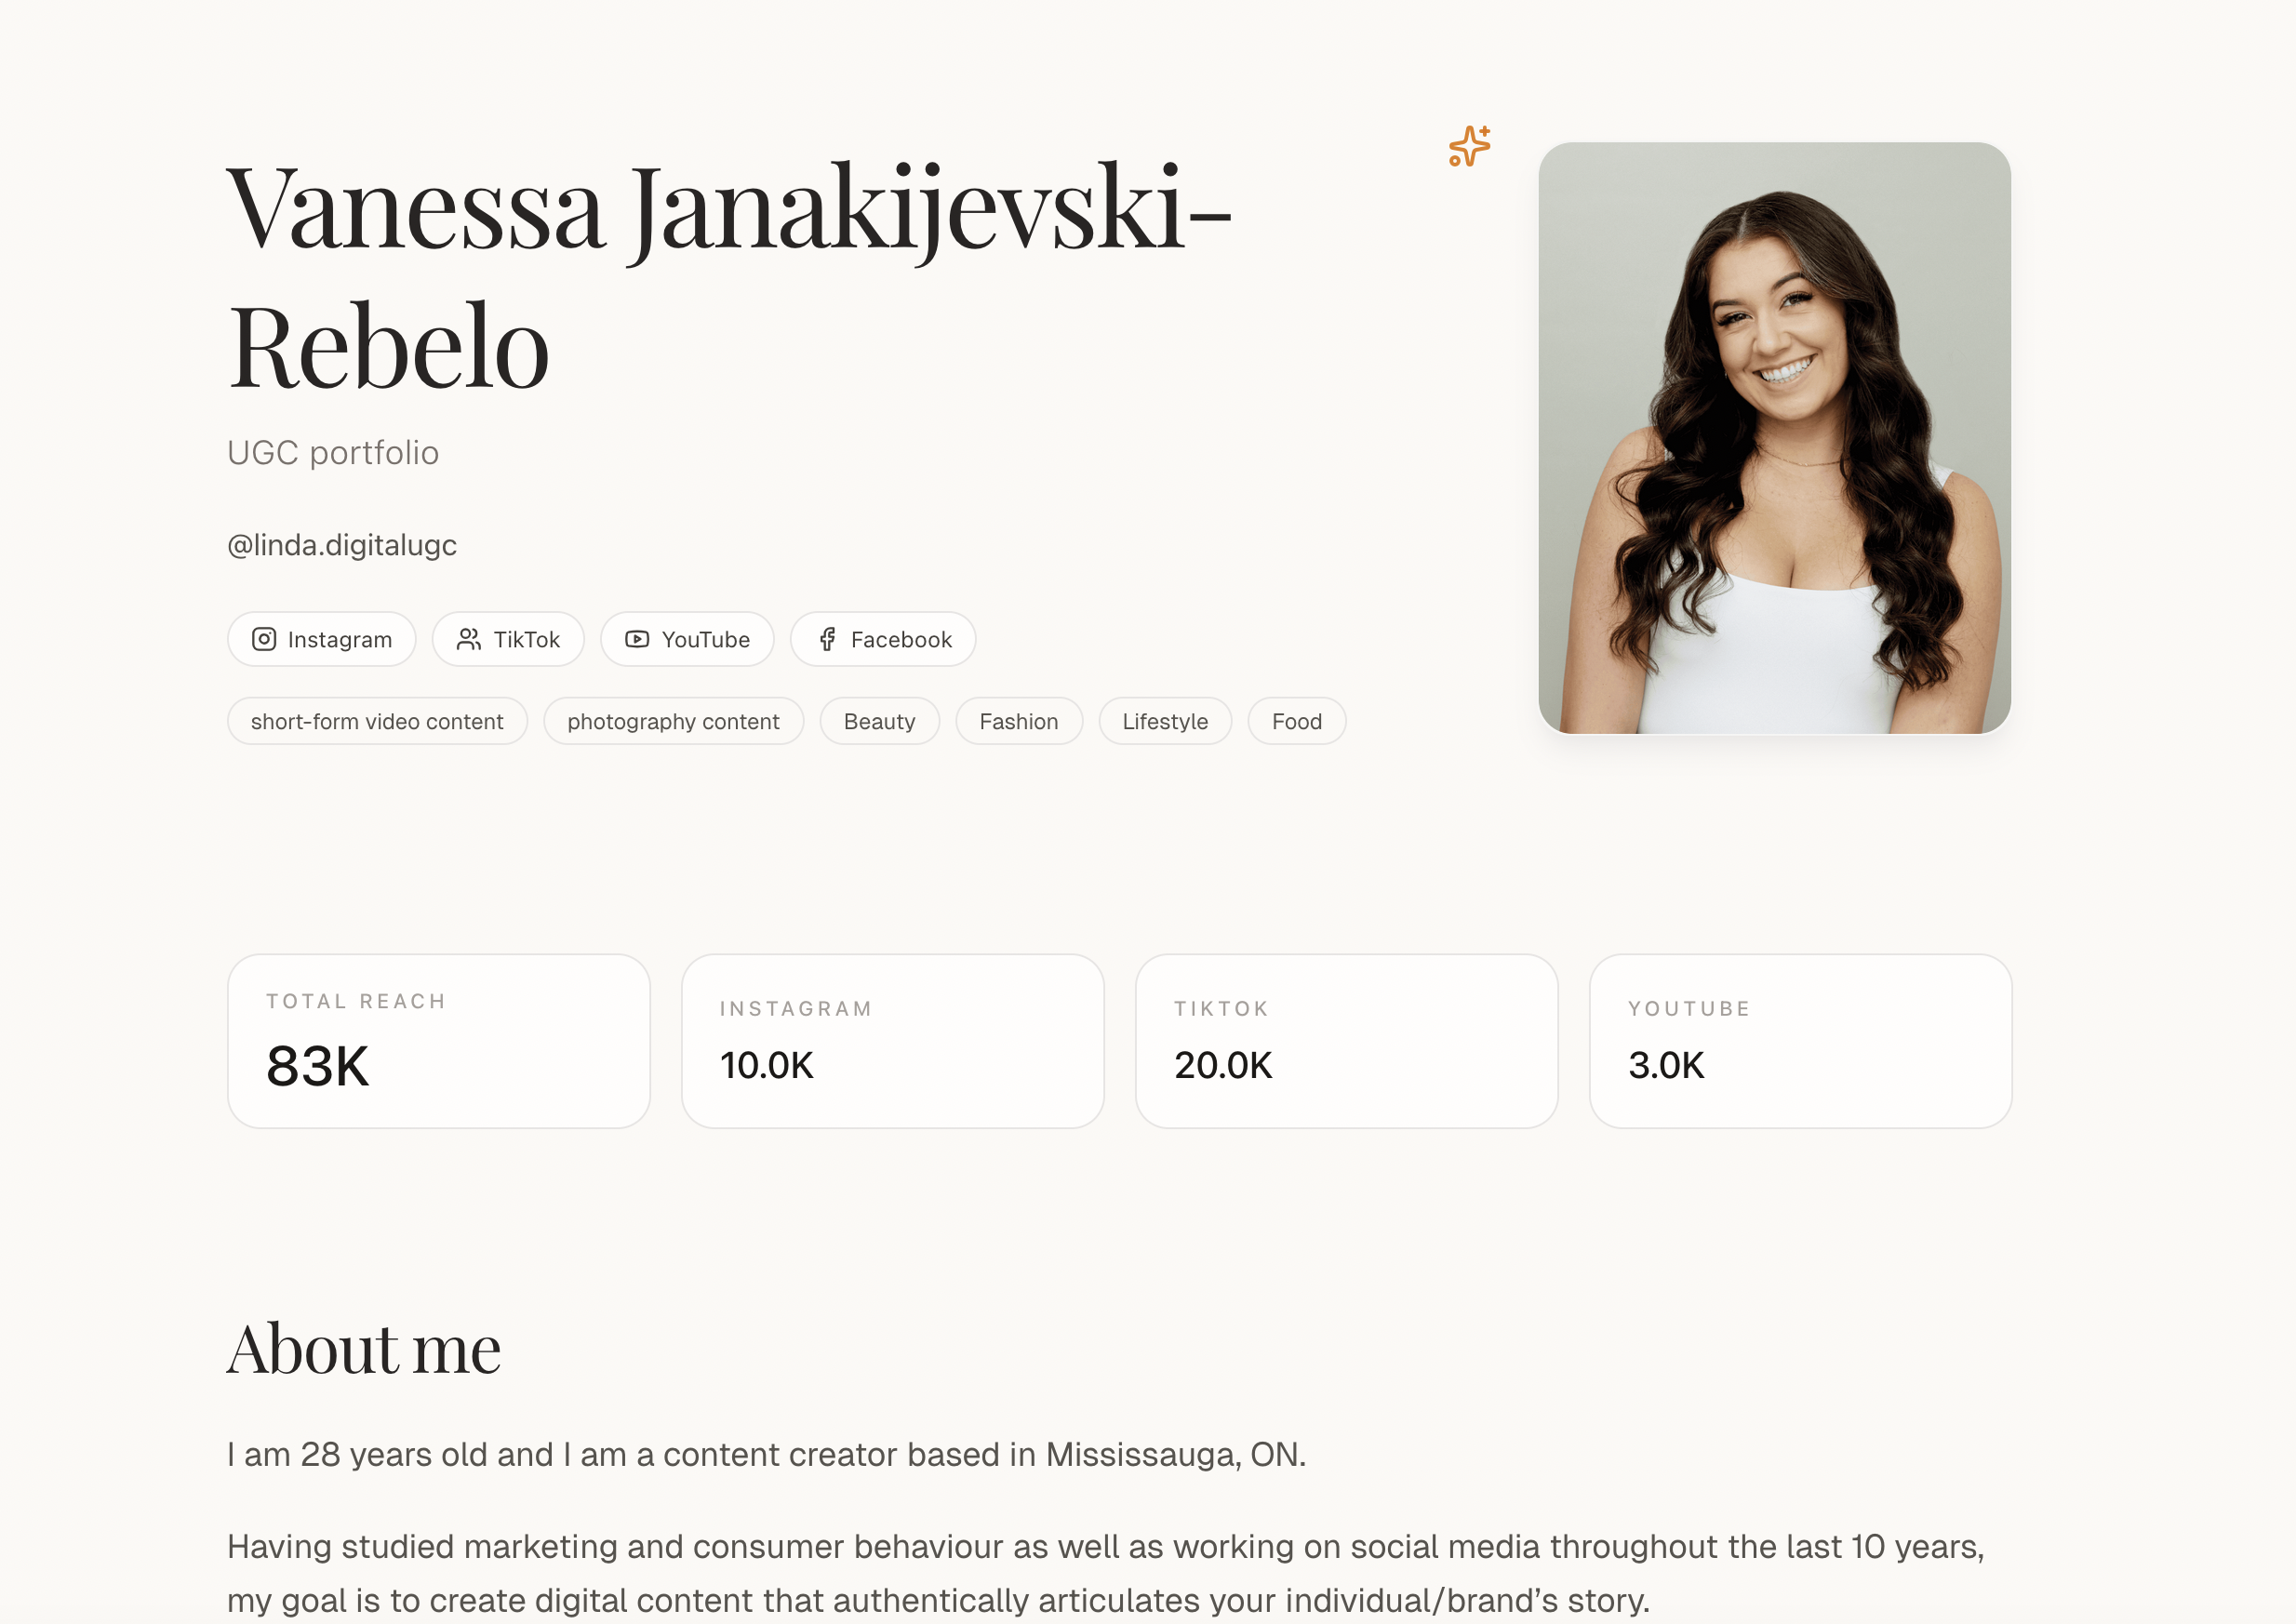Open the Instagram profile link
The image size is (2296, 1624).
(x=321, y=639)
